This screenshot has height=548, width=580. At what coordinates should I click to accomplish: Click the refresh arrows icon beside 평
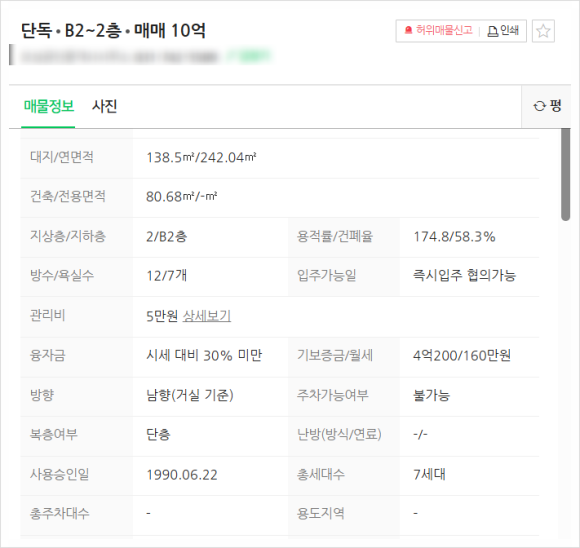click(x=539, y=106)
